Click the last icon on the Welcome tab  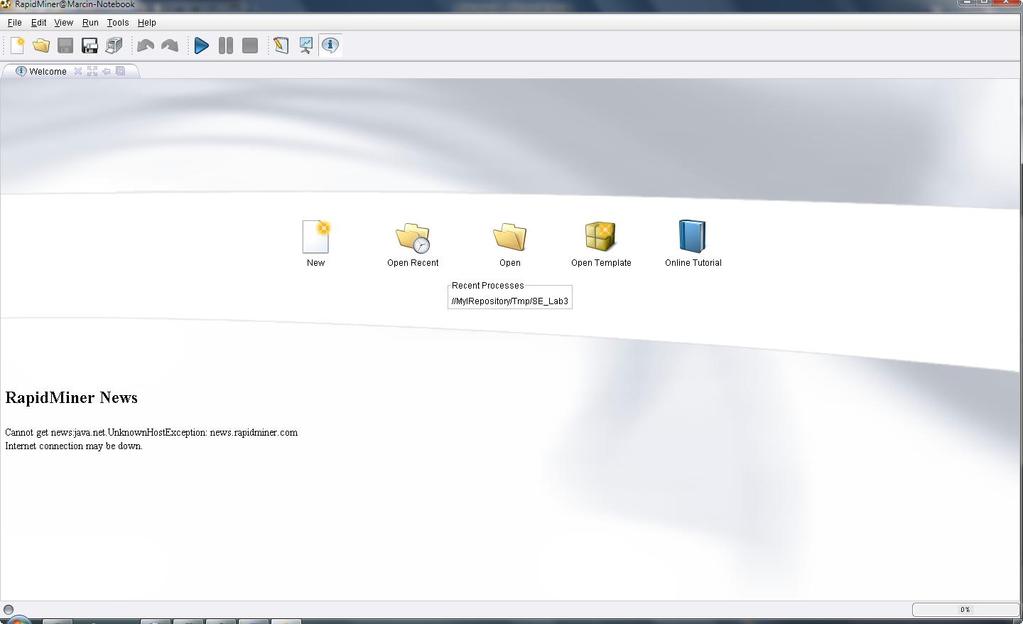121,71
